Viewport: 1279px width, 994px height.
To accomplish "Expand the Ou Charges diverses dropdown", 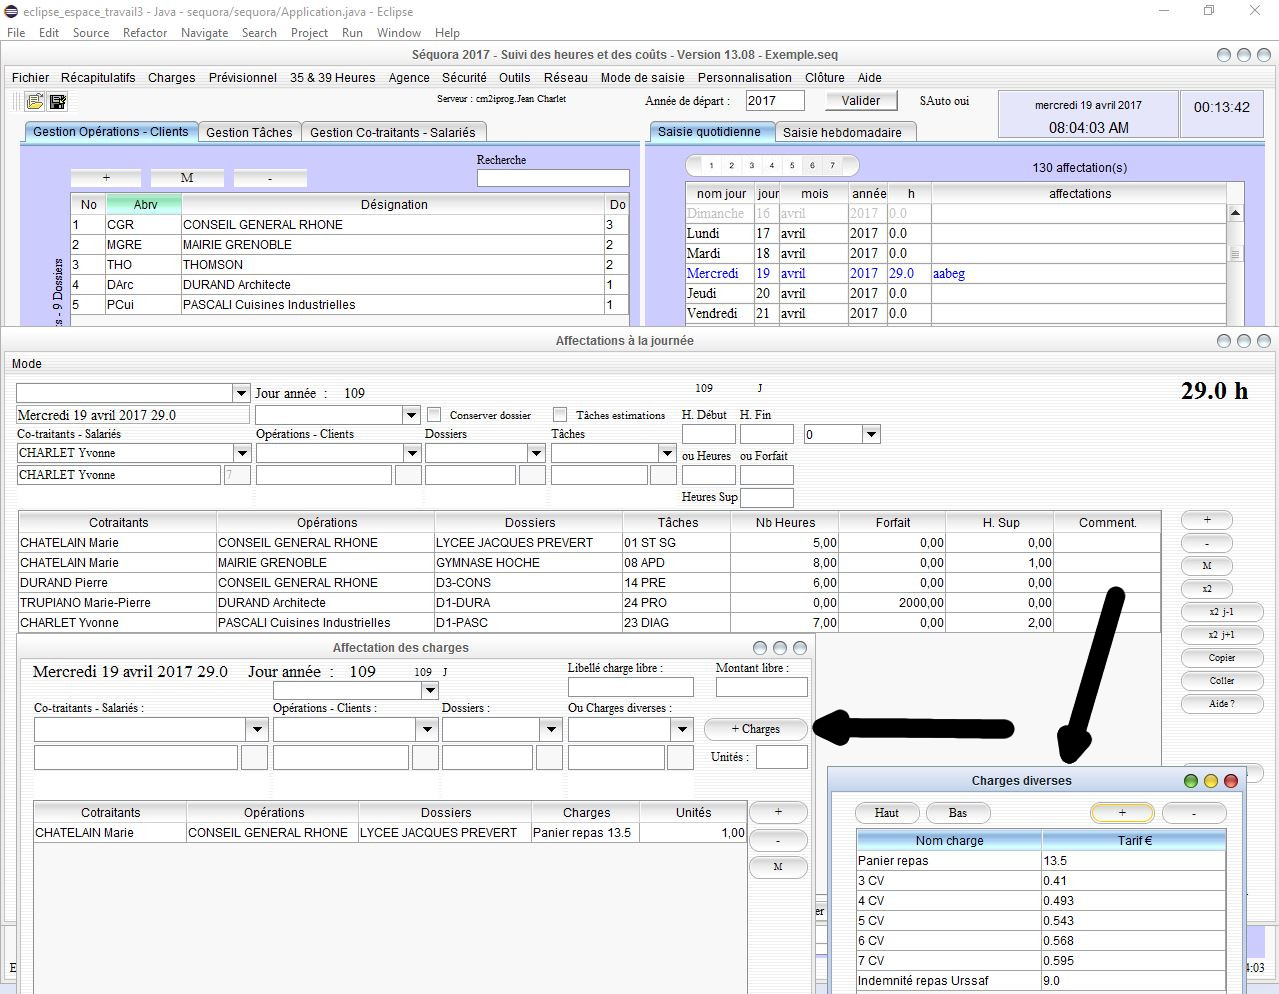I will 684,729.
